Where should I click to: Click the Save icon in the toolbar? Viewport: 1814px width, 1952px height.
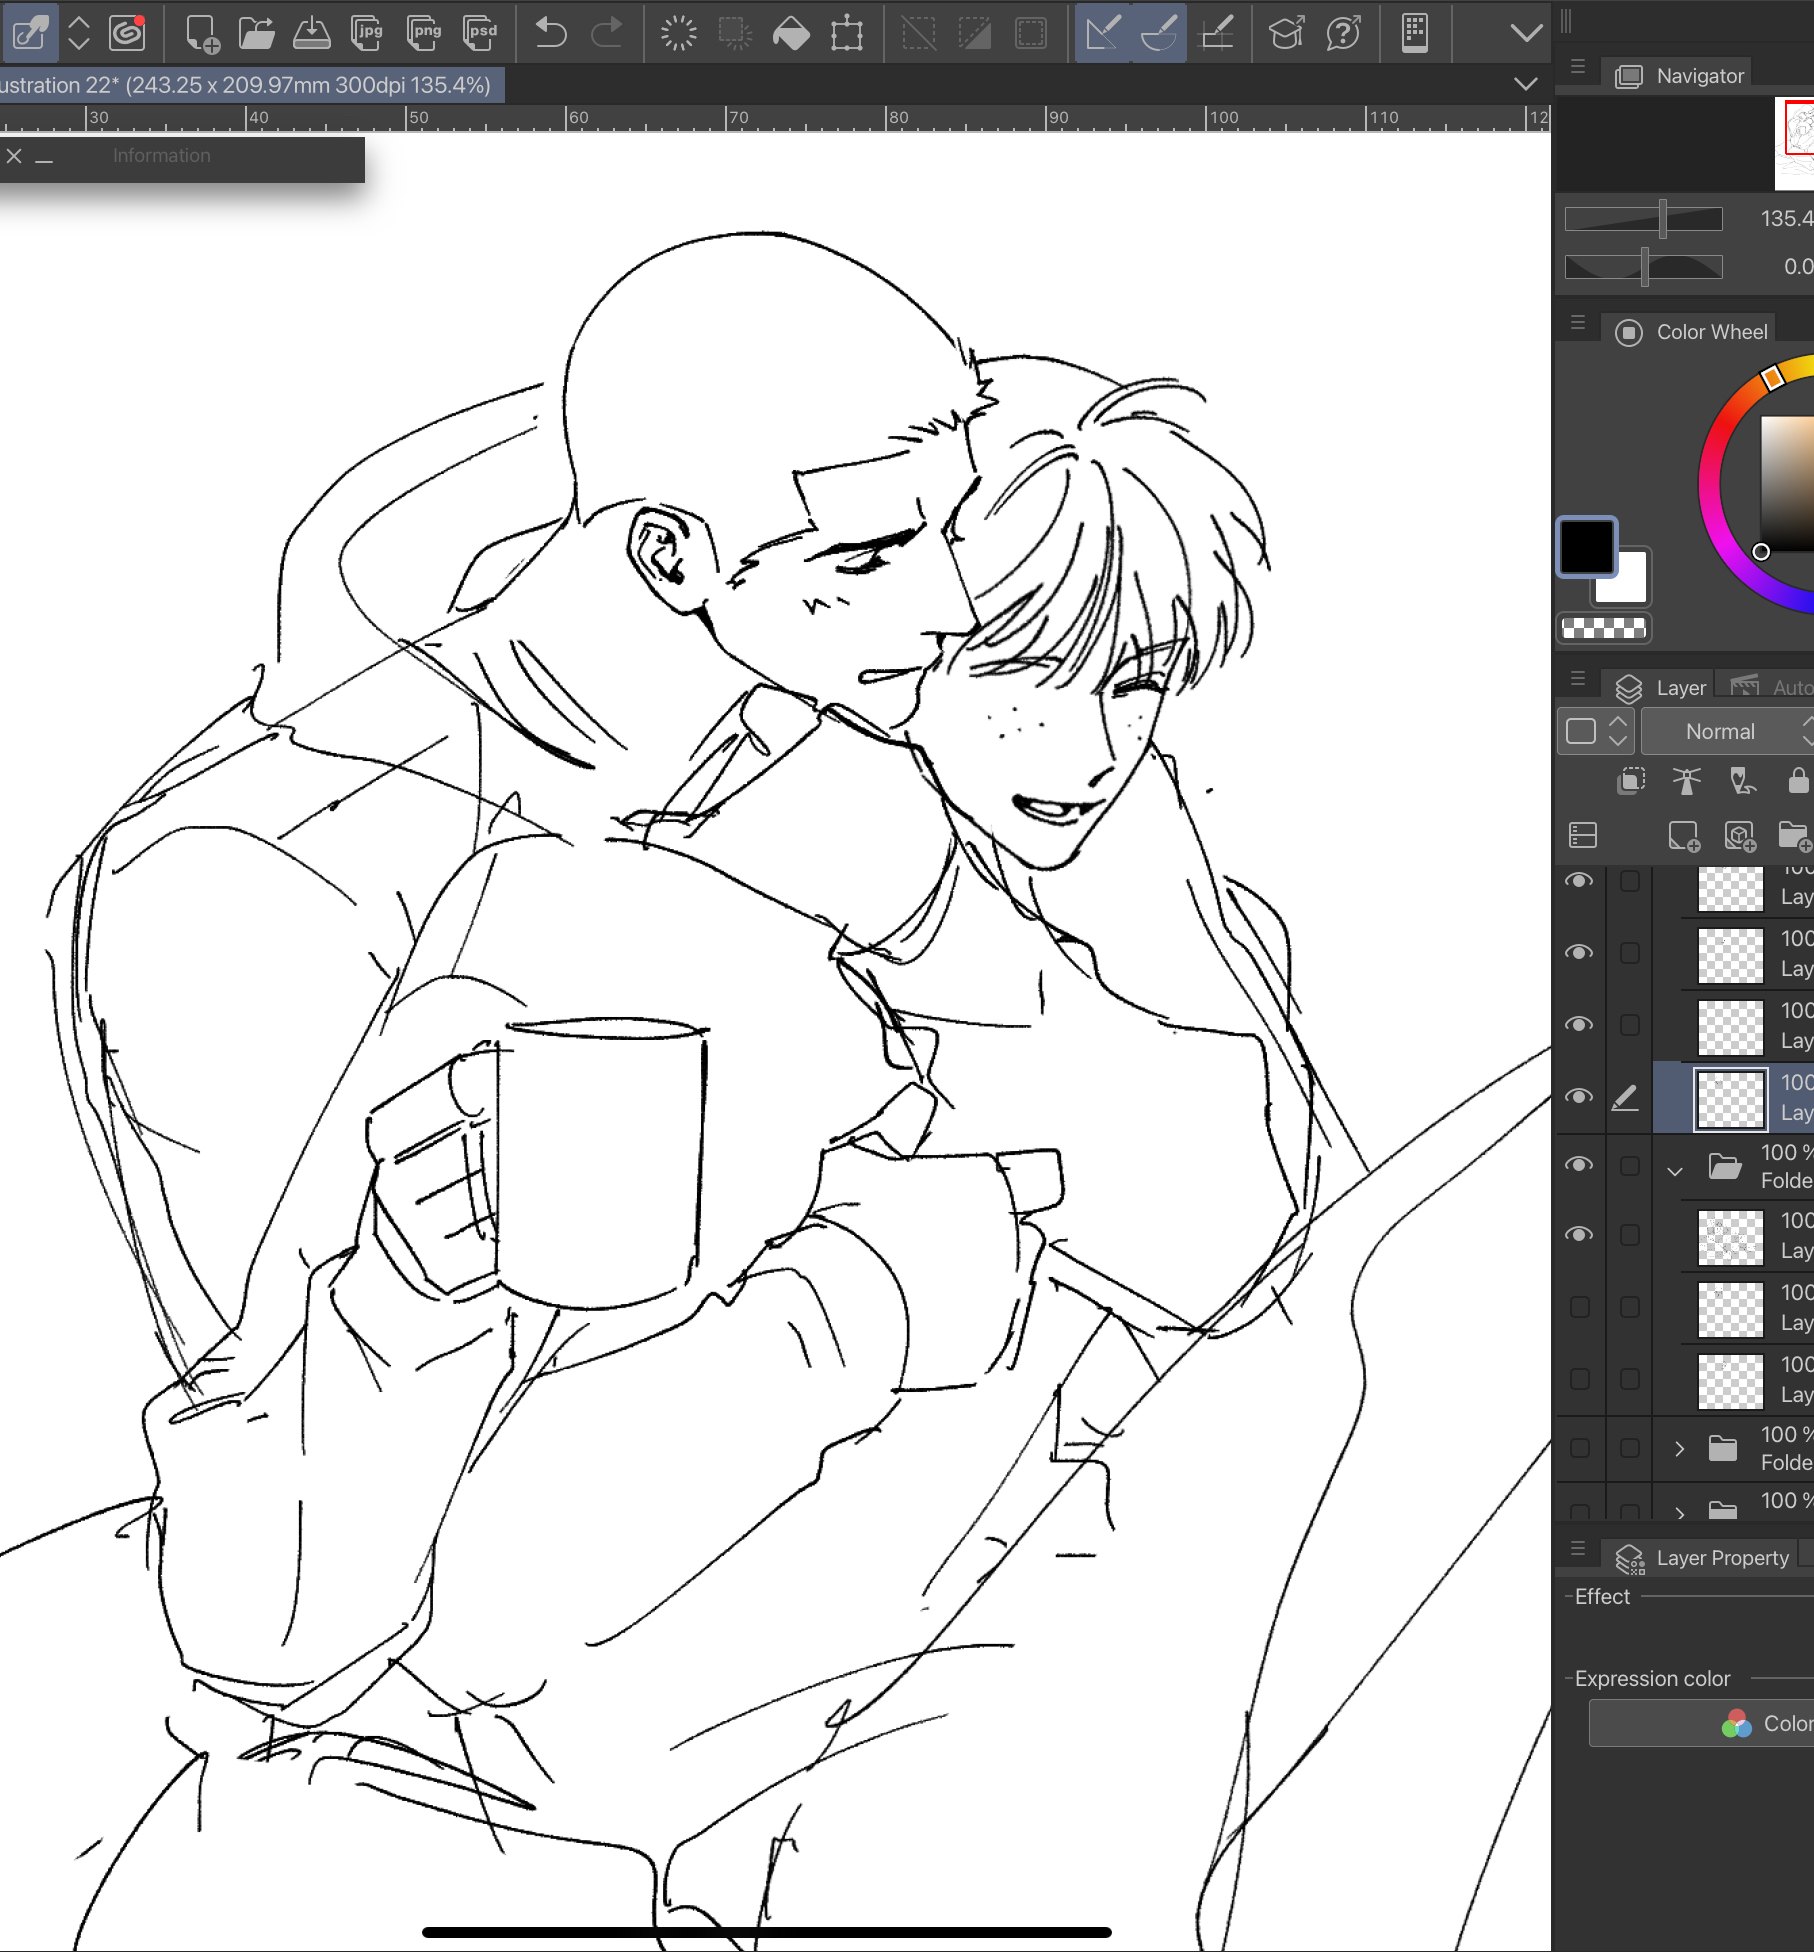click(x=312, y=33)
